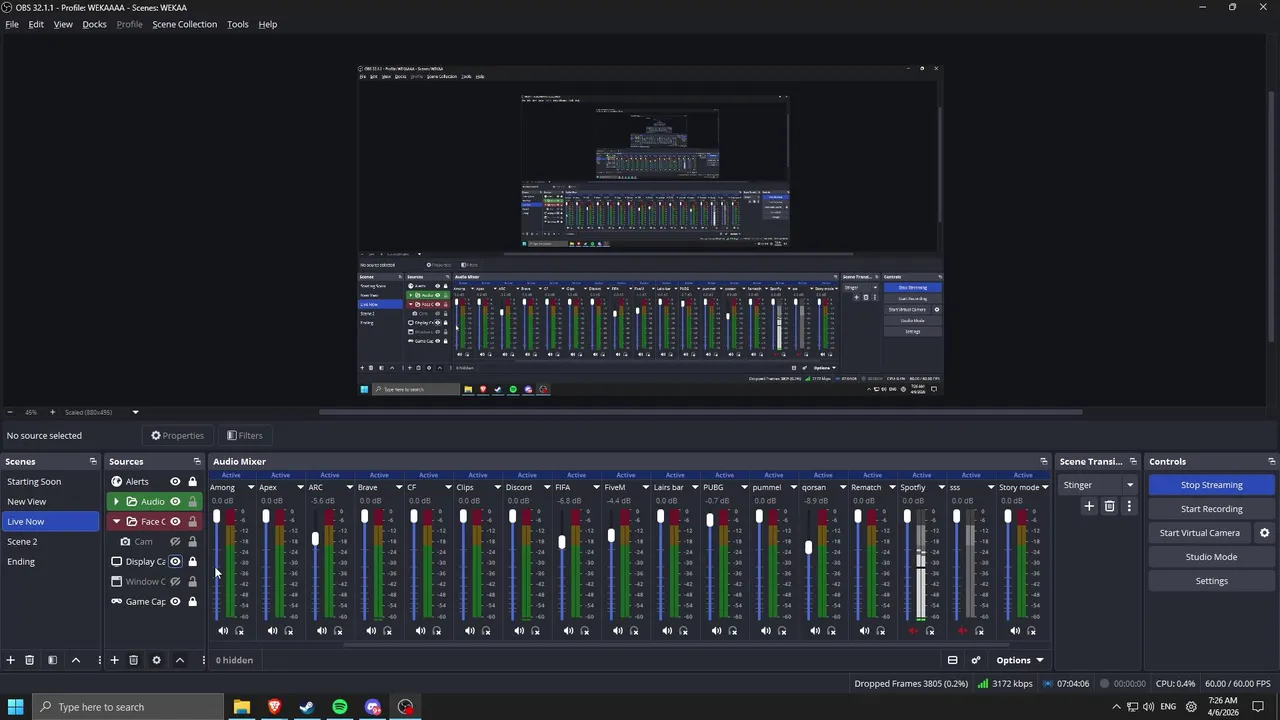Undock the Audio Mixer panel

tap(1044, 462)
